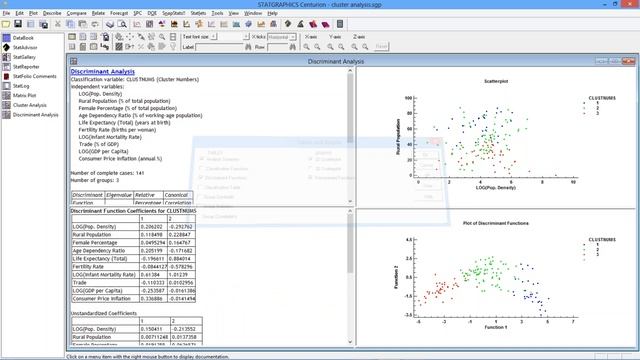
Task: Click the Undo arrow icon
Action: point(95,24)
